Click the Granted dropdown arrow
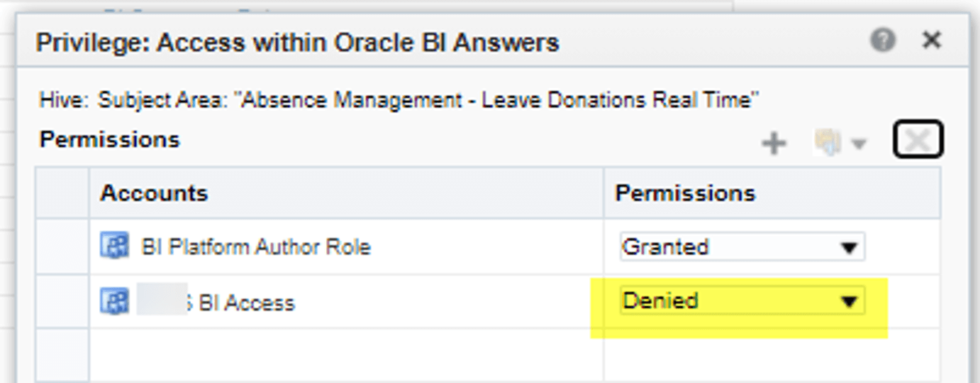Image resolution: width=980 pixels, height=383 pixels. coord(848,248)
